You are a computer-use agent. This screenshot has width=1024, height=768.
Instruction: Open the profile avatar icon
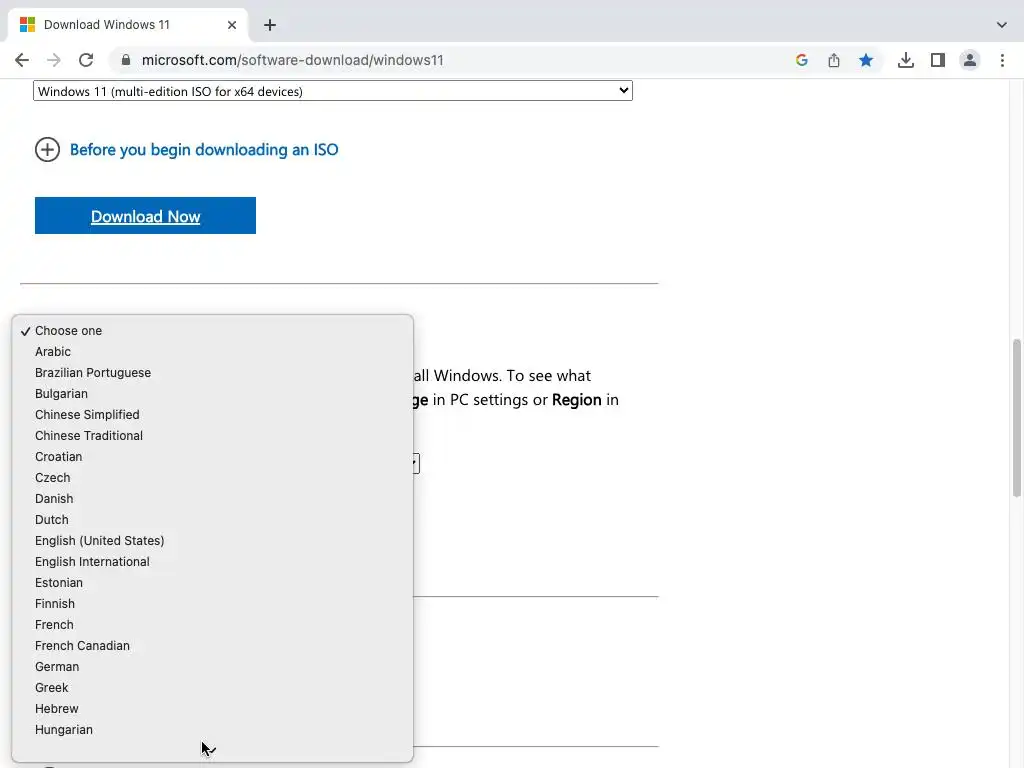point(970,60)
